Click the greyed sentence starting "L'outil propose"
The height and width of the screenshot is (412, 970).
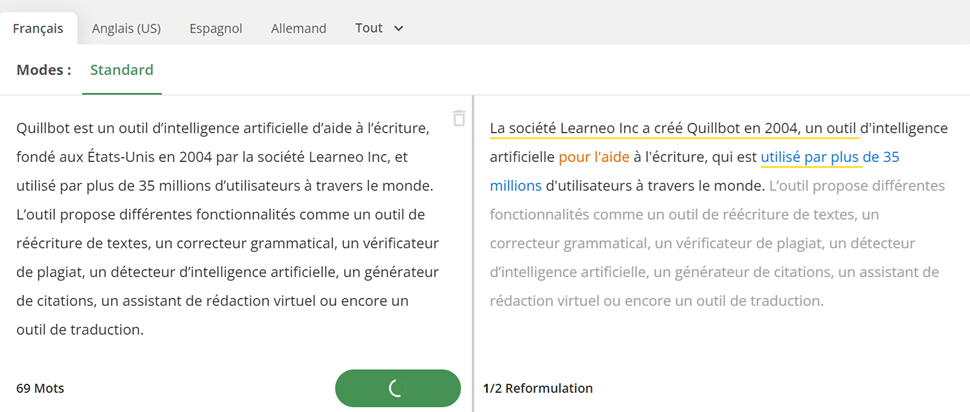[717, 243]
